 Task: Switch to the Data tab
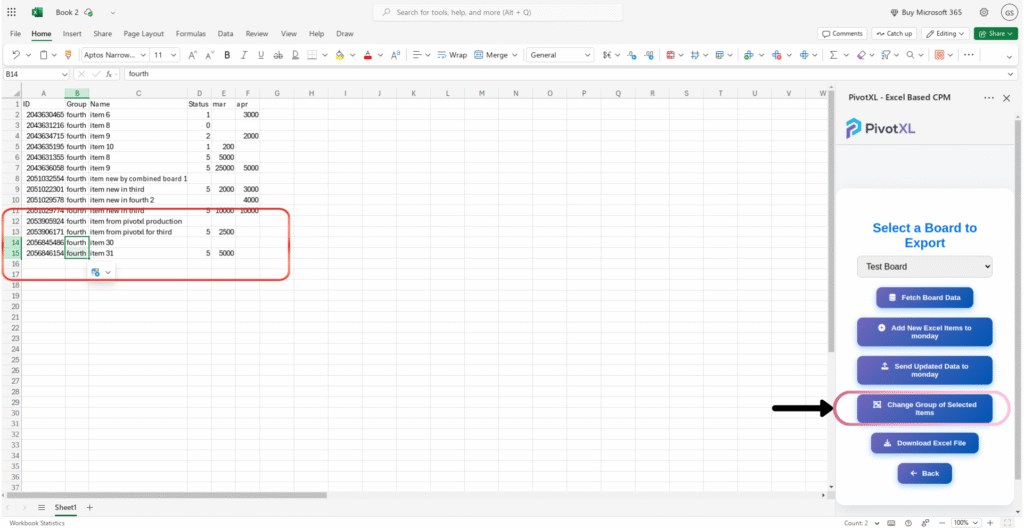(225, 33)
